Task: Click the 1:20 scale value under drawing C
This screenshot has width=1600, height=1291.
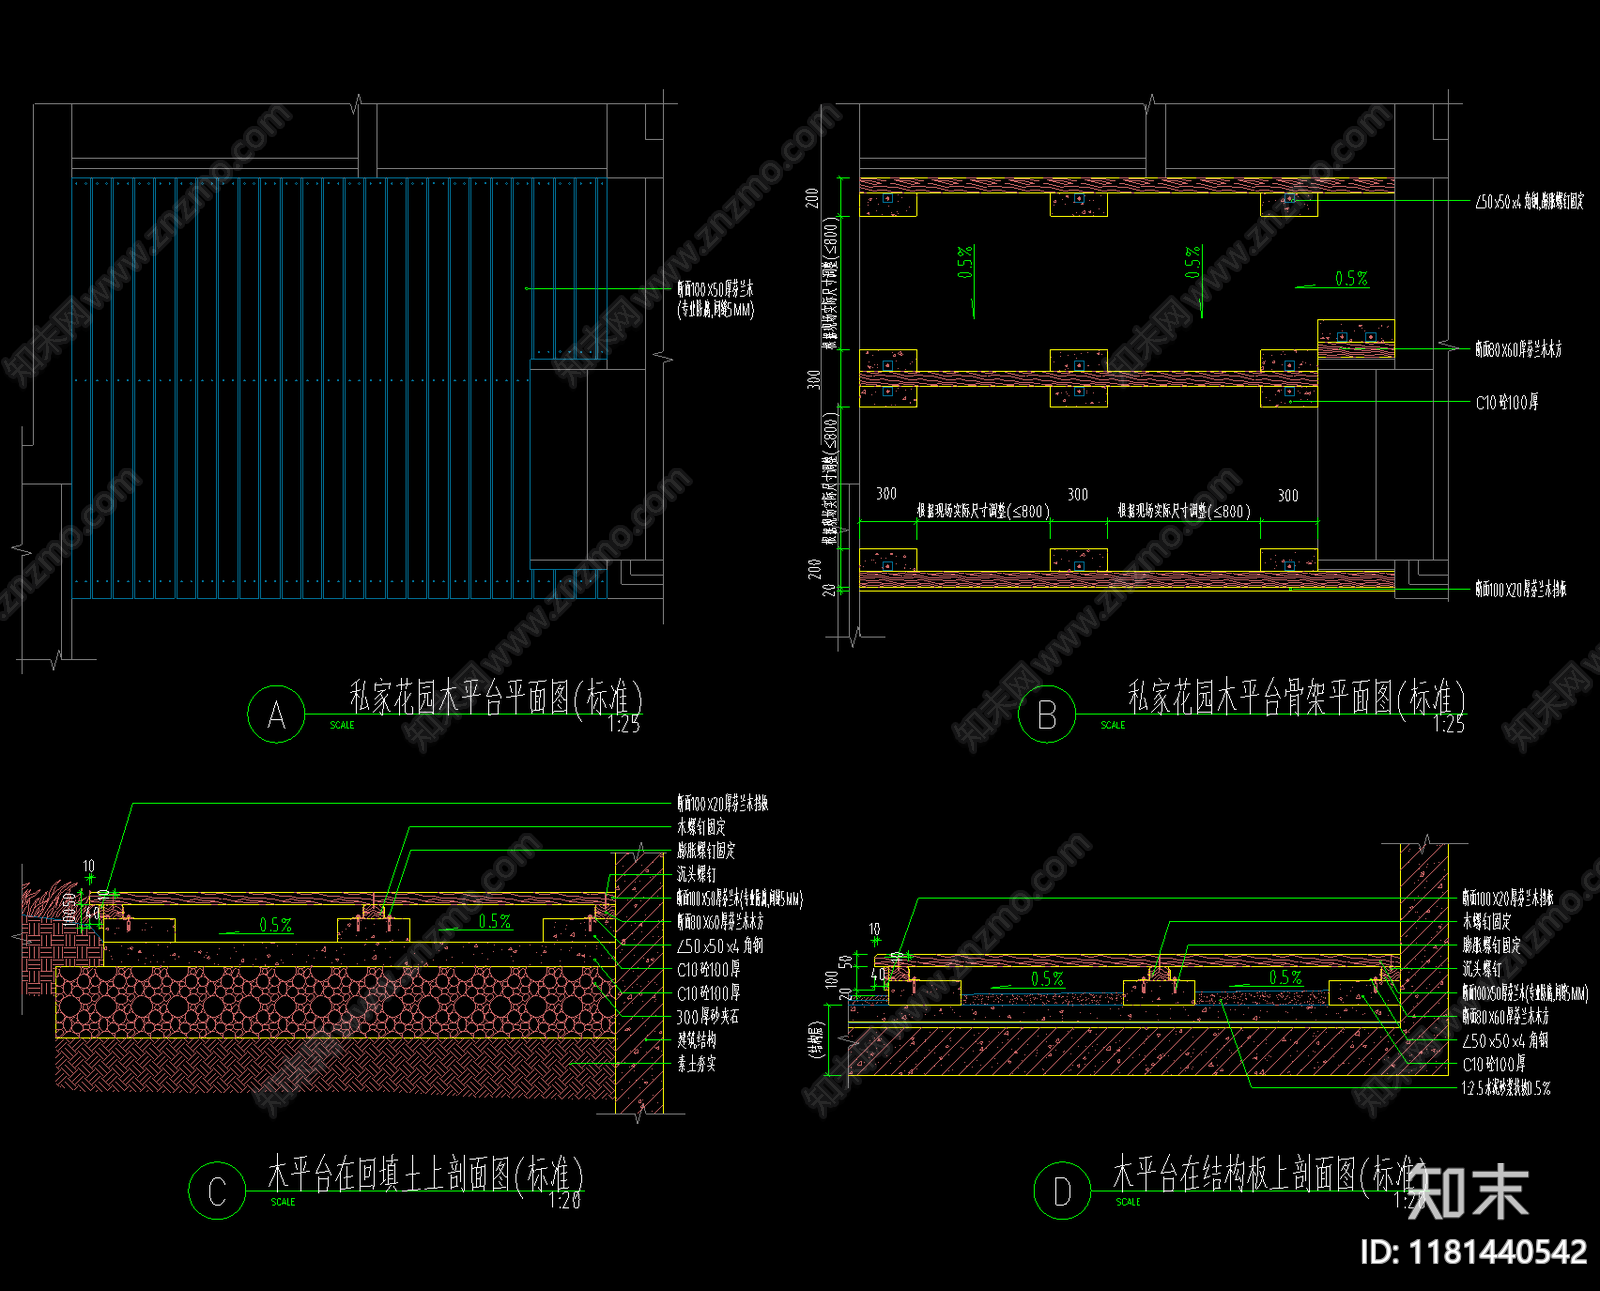Action: coord(565,1201)
